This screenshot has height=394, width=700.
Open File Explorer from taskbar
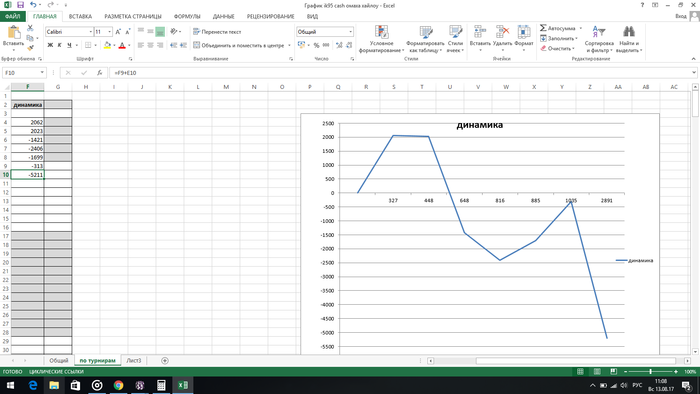(54, 385)
